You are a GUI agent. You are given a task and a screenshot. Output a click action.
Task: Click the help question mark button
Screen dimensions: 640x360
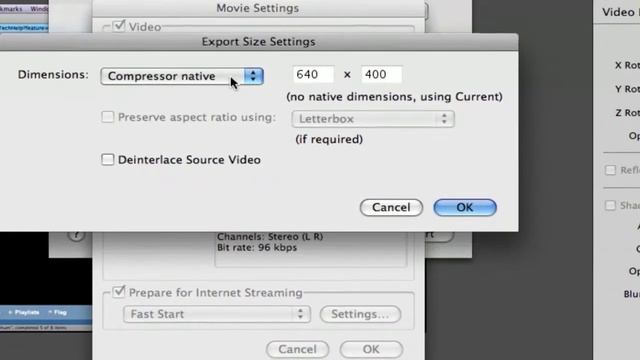pyautogui.click(x=76, y=236)
